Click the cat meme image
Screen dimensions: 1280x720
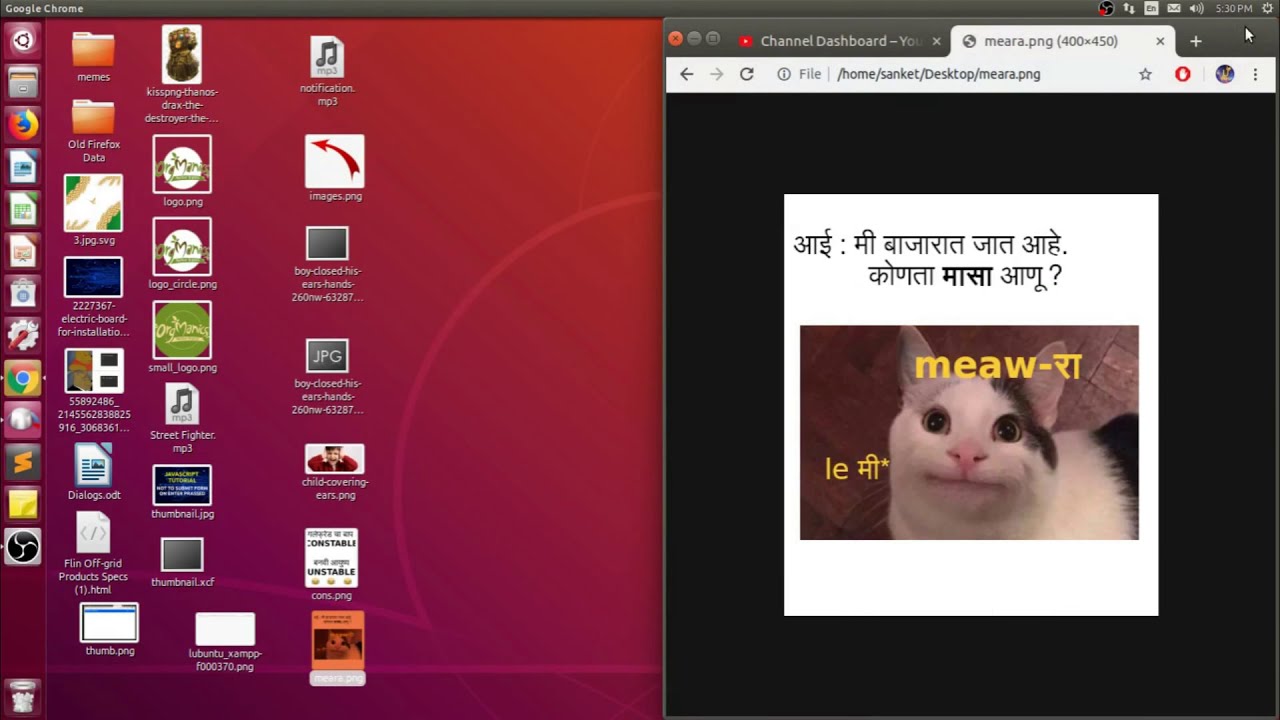tap(969, 432)
